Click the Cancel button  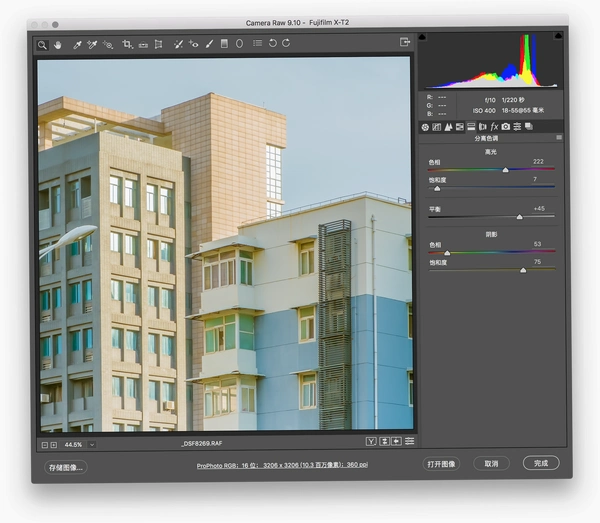[491, 464]
